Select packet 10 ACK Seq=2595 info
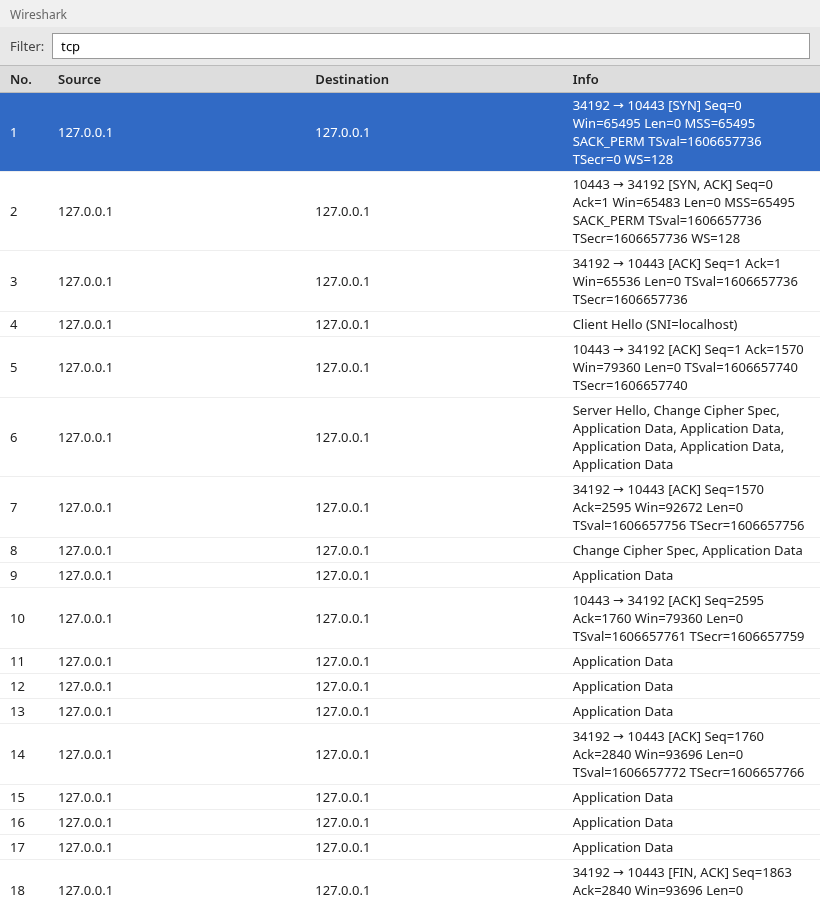Image resolution: width=820 pixels, height=900 pixels. click(410, 618)
